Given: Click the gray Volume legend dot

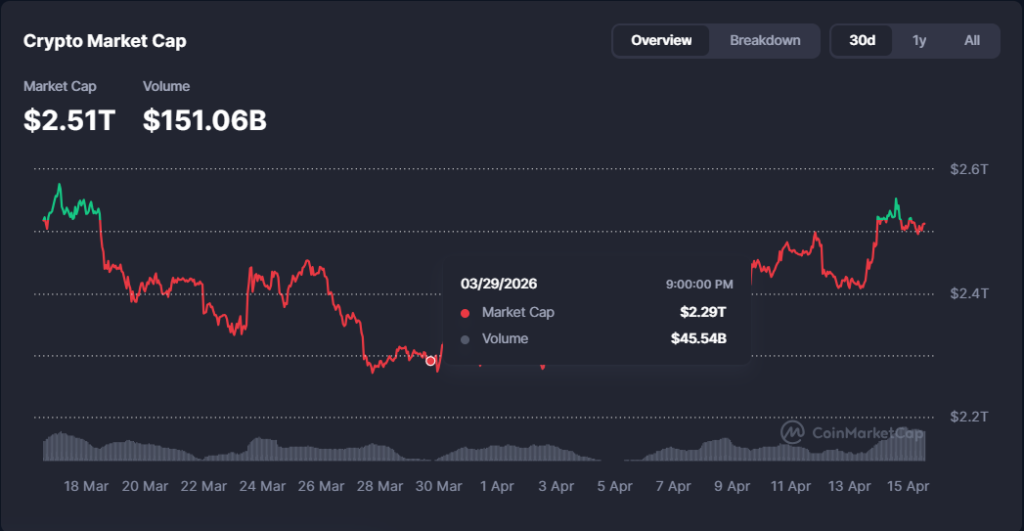Looking at the screenshot, I should [465, 340].
